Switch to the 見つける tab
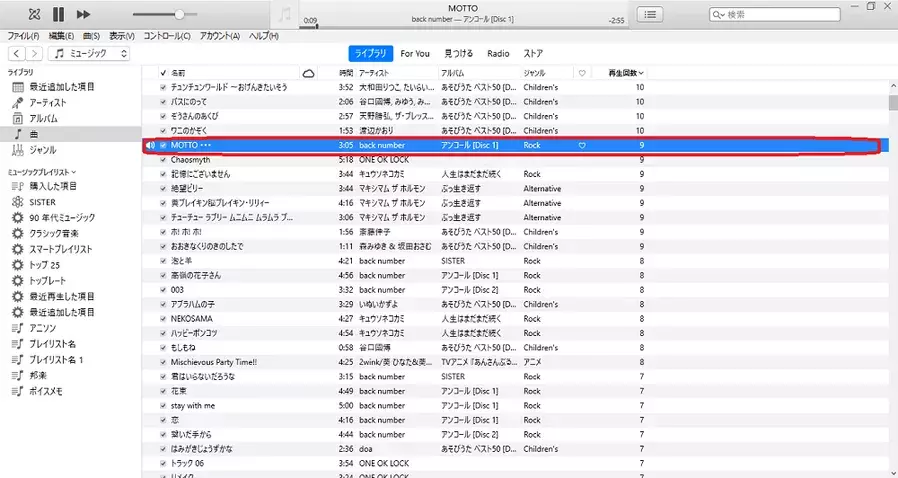The height and width of the screenshot is (478, 898). tap(459, 53)
